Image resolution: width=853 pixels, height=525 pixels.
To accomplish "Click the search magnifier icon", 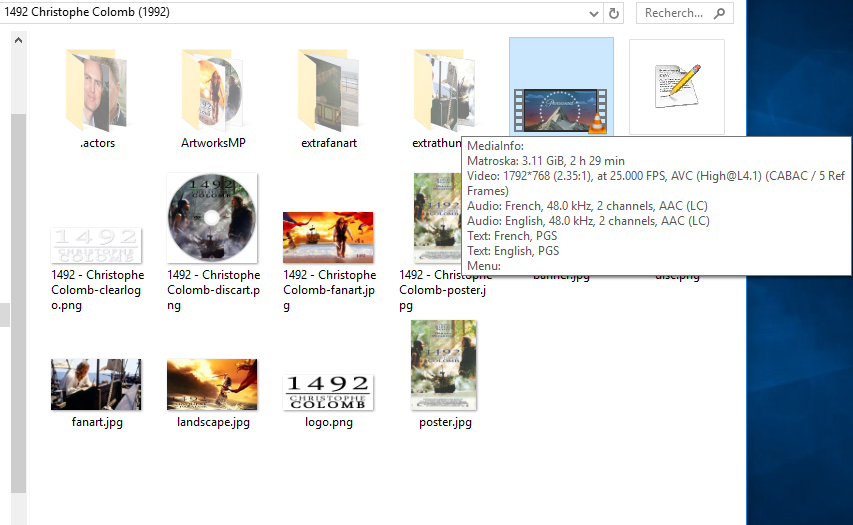I will [720, 13].
